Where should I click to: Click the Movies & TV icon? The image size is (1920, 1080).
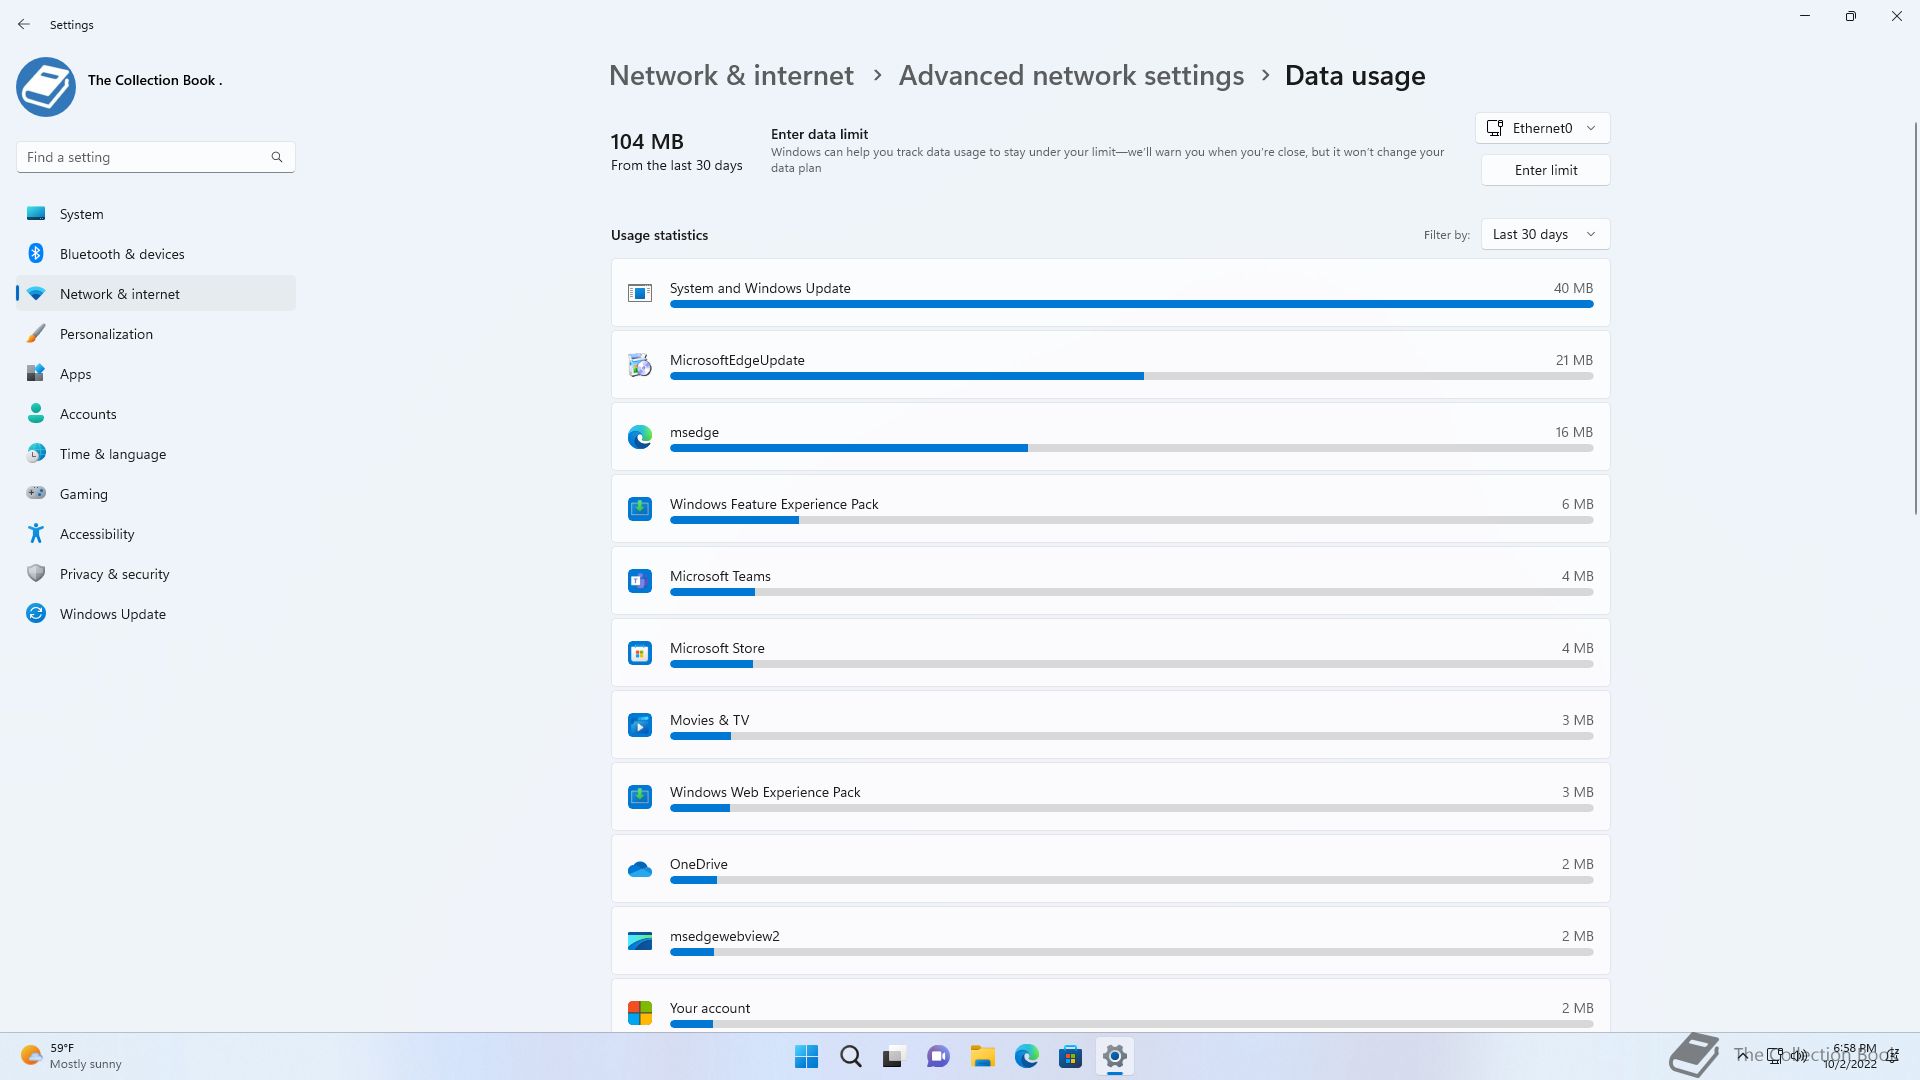pyautogui.click(x=640, y=725)
